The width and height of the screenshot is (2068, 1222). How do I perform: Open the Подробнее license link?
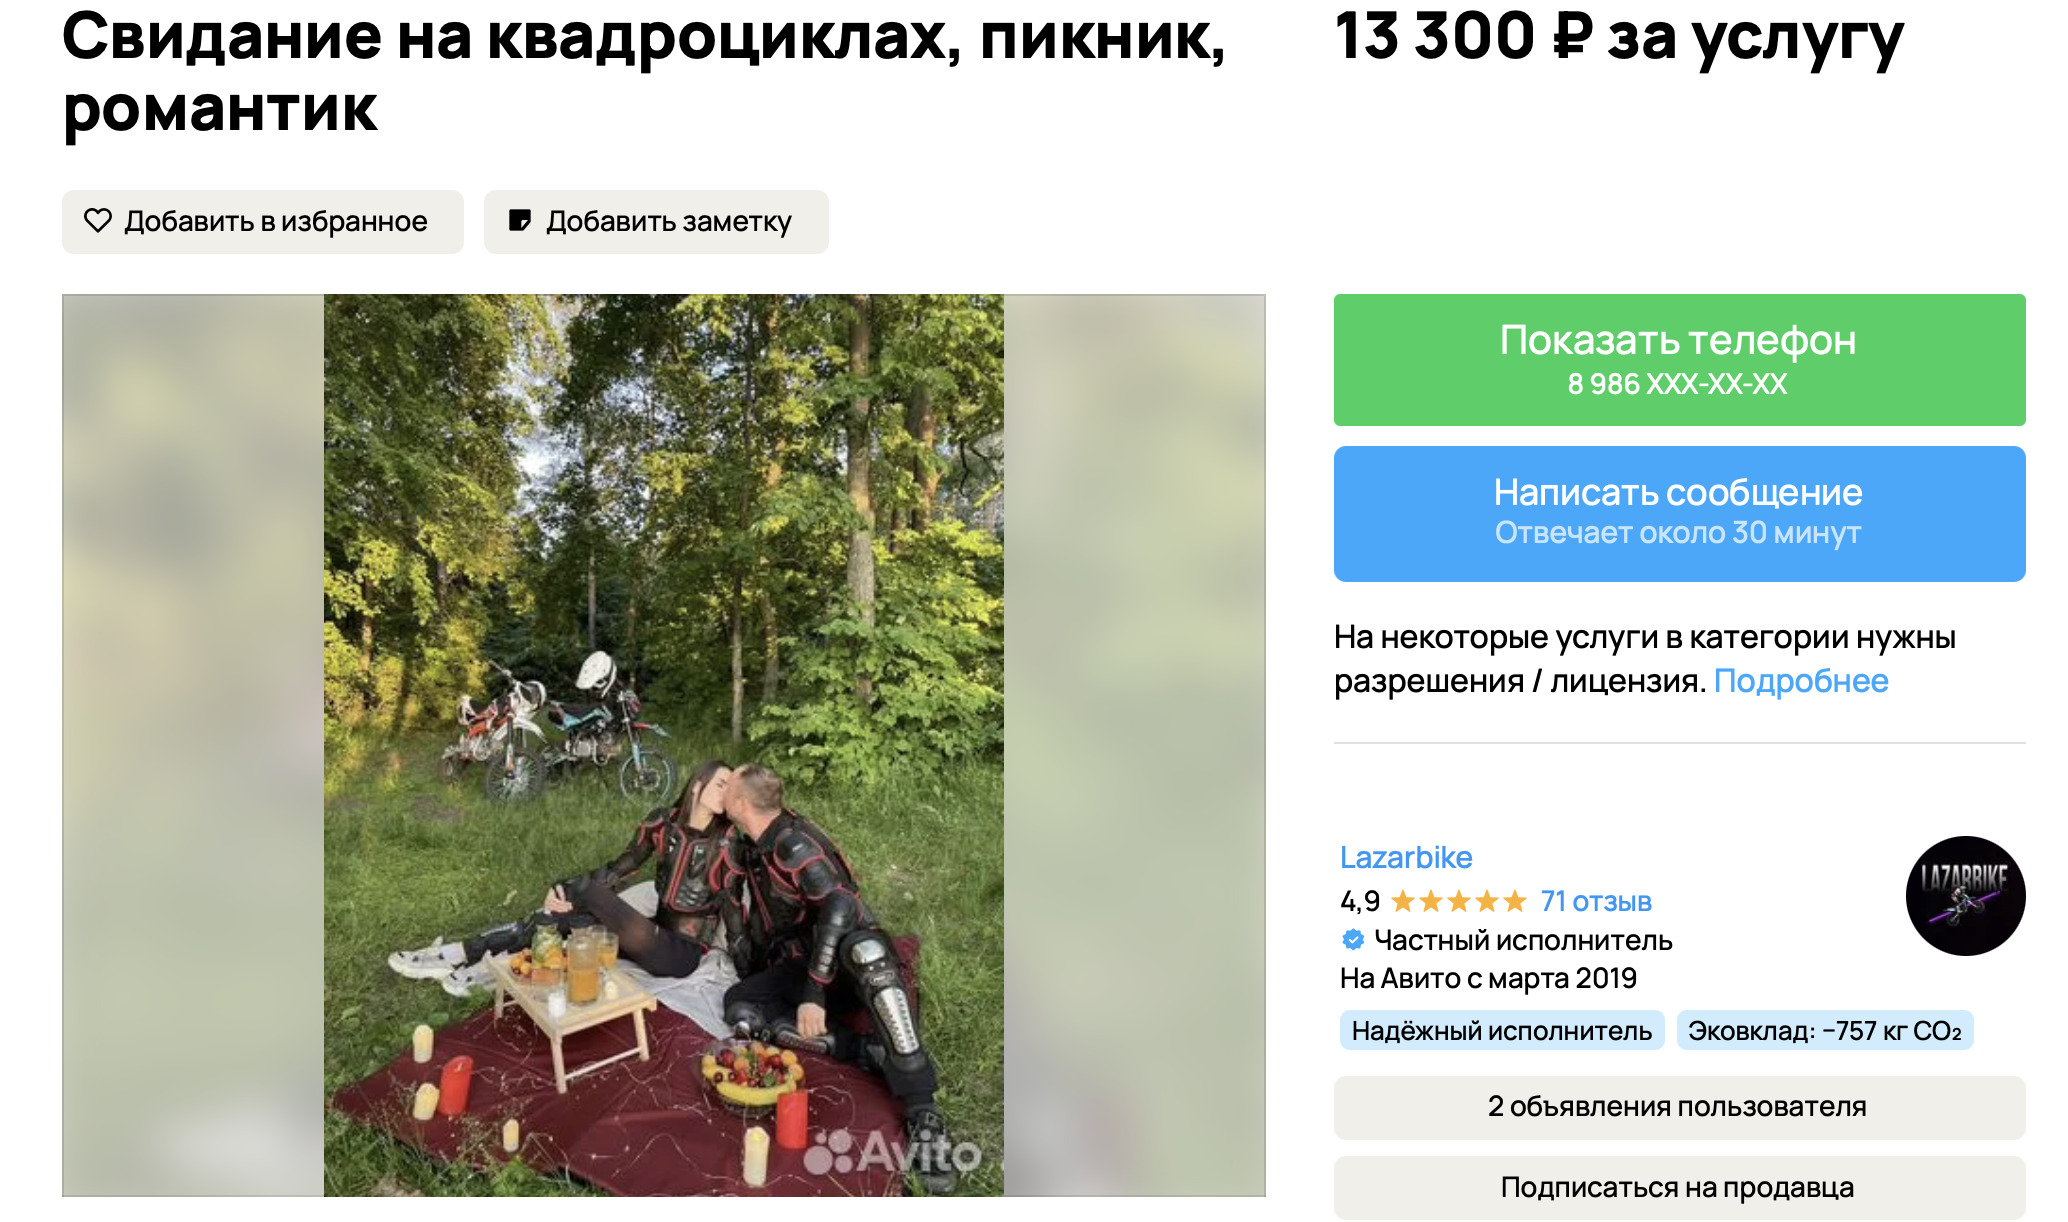pos(1801,681)
